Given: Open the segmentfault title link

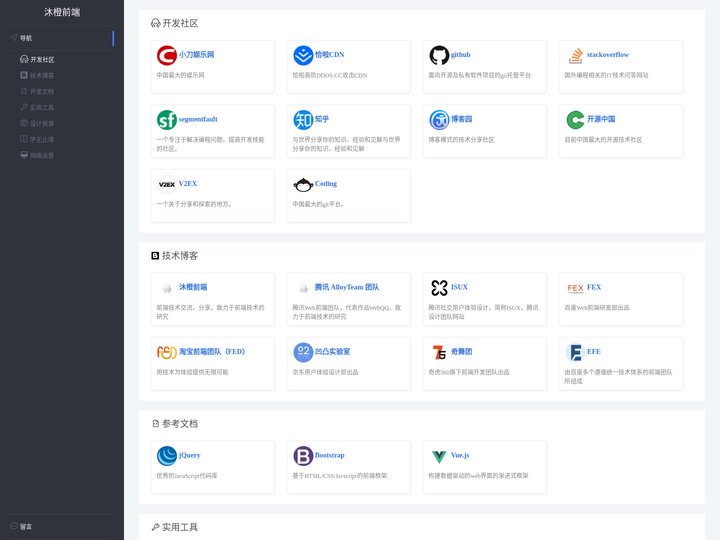Looking at the screenshot, I should (x=198, y=119).
